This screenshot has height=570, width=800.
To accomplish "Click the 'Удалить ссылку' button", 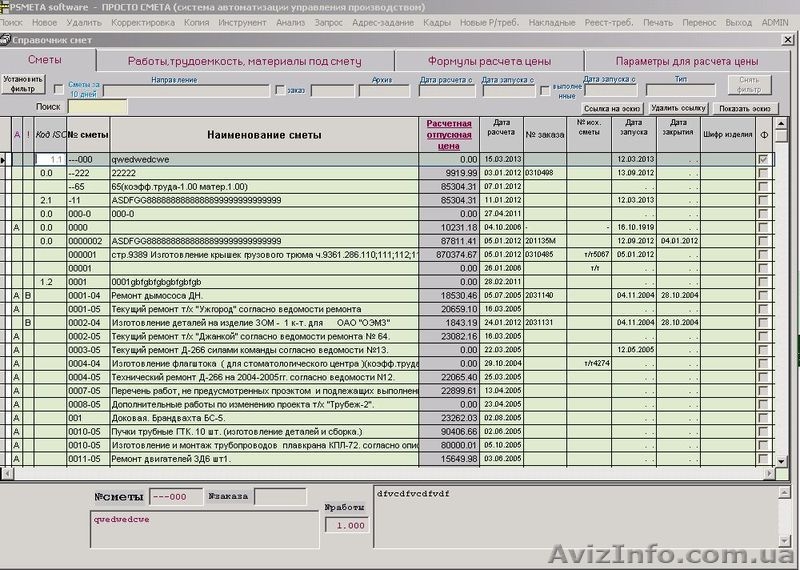I will coord(678,107).
